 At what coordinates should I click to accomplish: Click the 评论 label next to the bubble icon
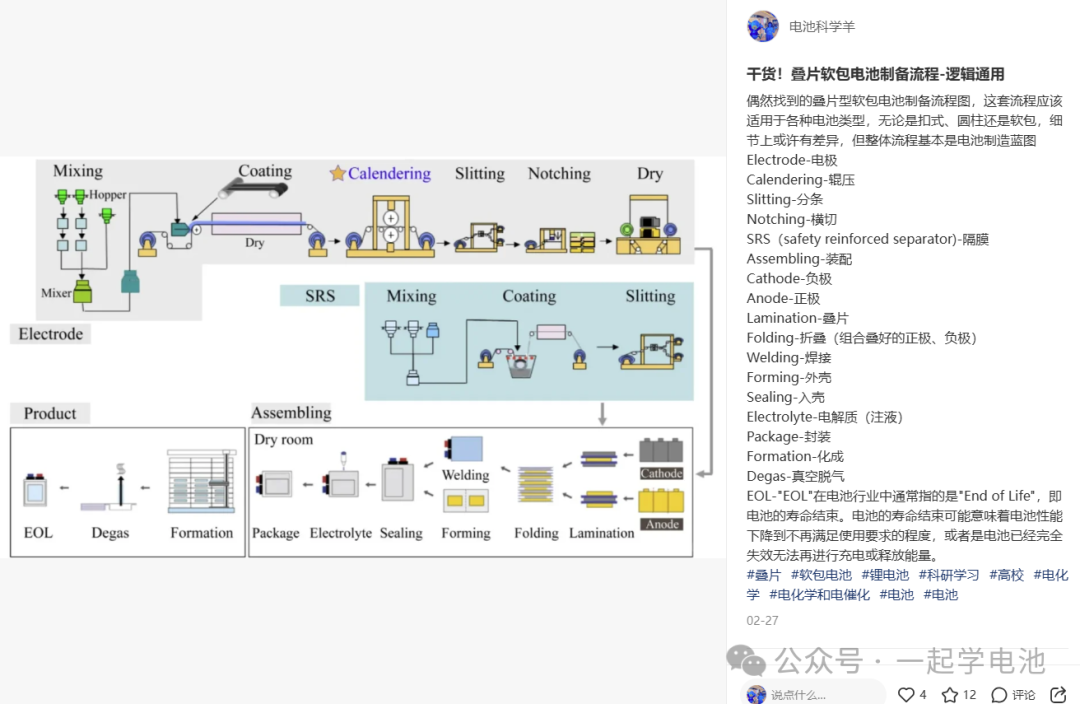[1024, 694]
